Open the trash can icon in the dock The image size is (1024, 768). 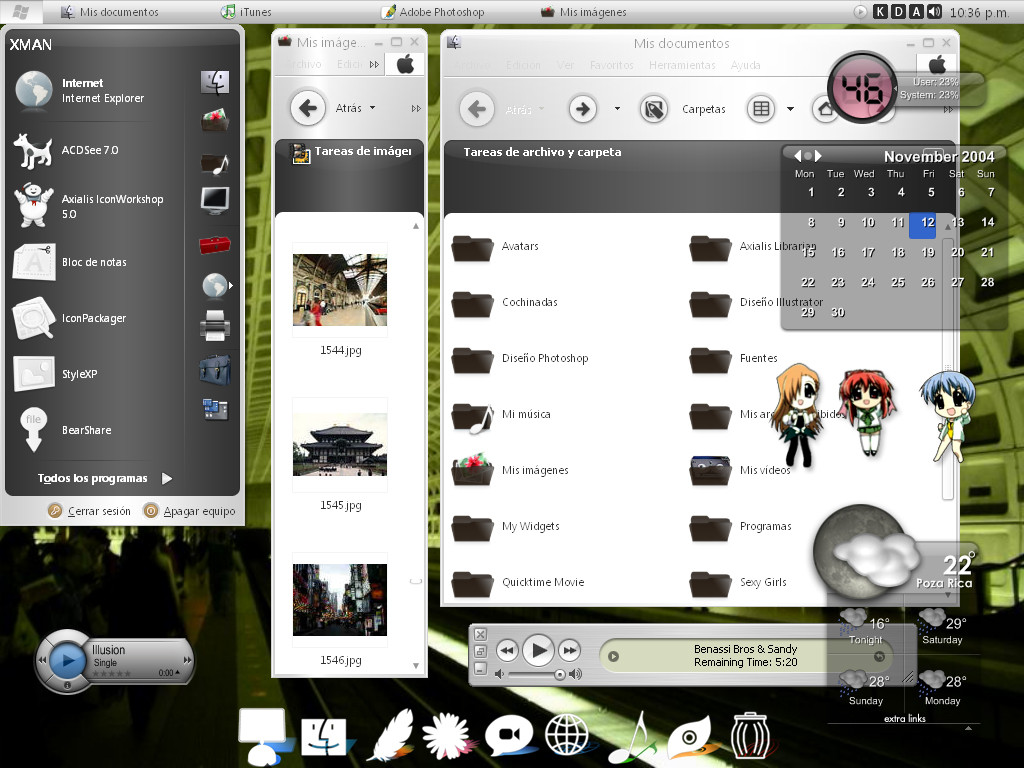click(x=750, y=737)
